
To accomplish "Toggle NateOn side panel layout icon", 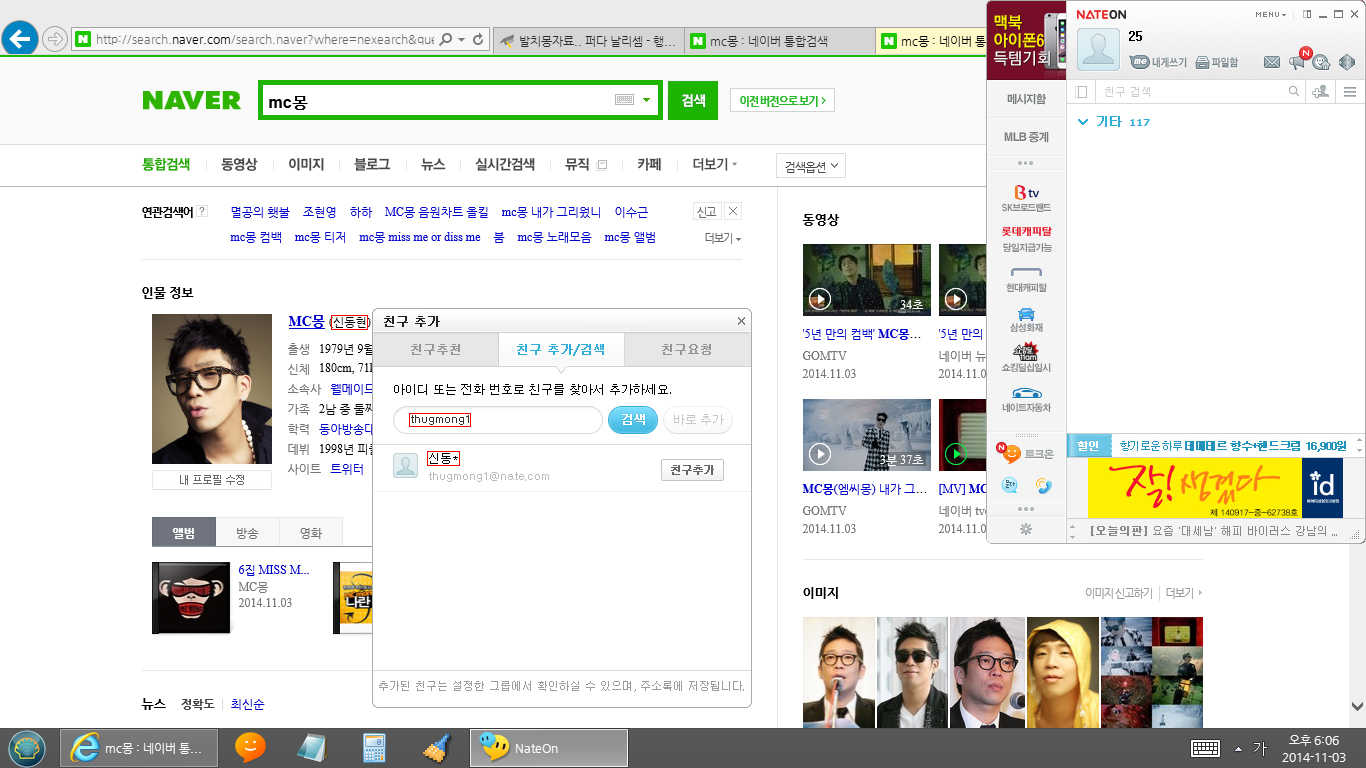I will 1308,14.
